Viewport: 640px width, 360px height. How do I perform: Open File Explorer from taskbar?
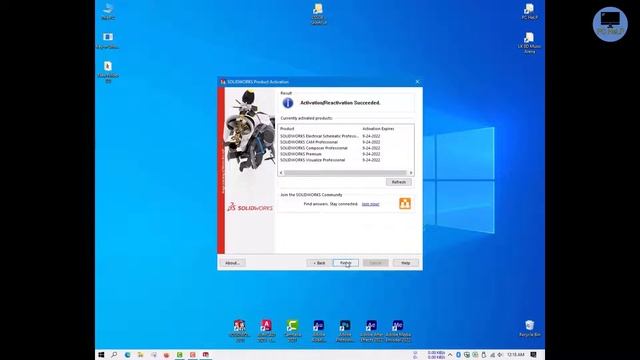140,355
